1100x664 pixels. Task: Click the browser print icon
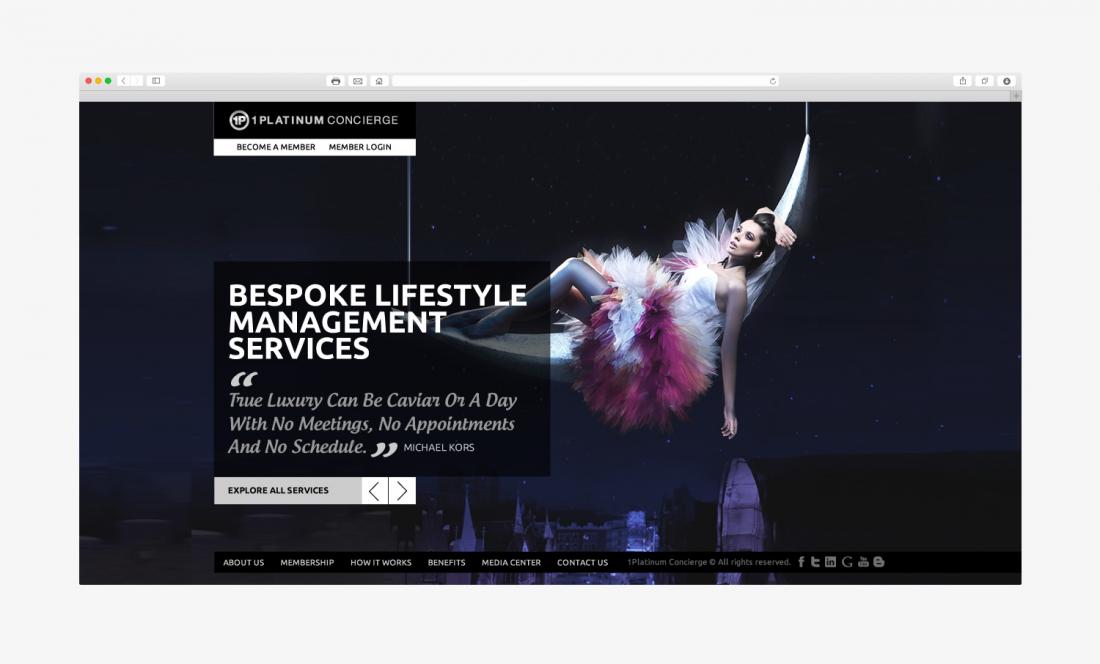click(x=336, y=81)
